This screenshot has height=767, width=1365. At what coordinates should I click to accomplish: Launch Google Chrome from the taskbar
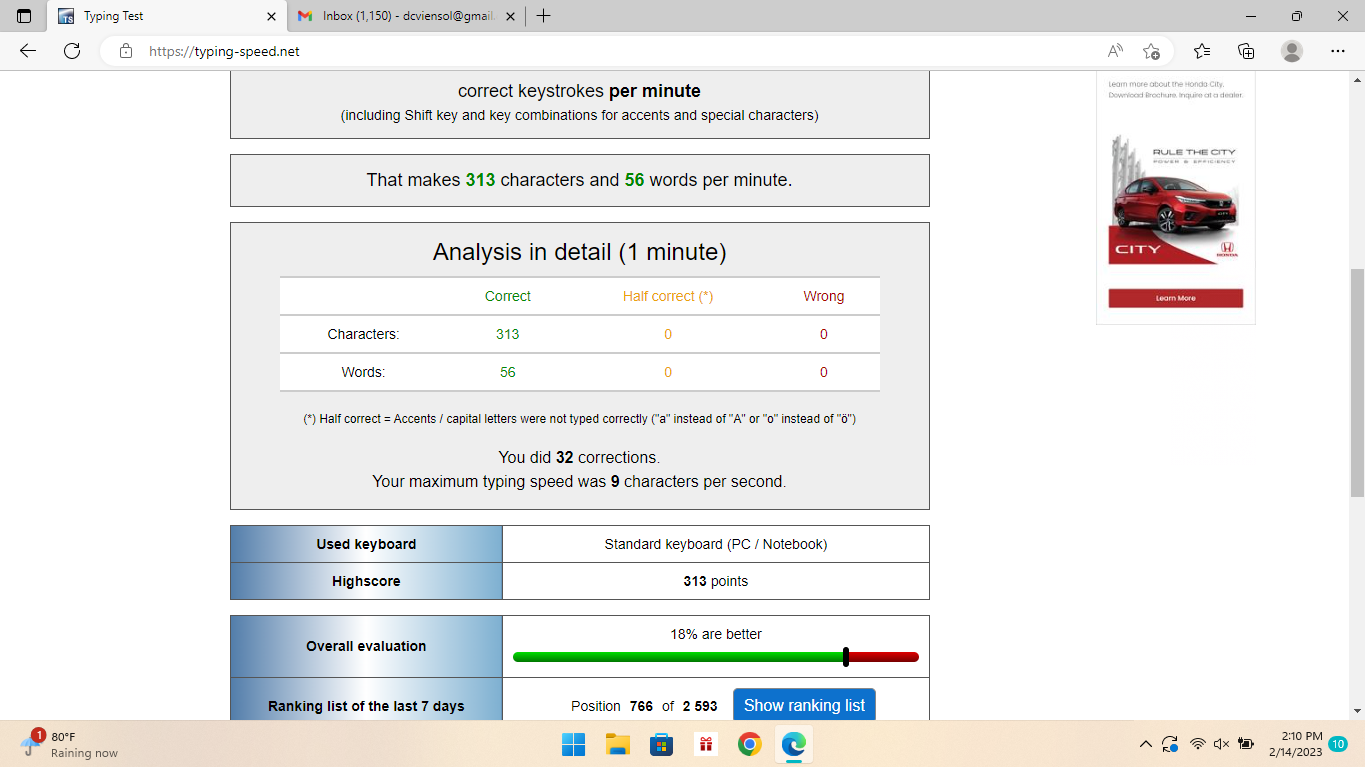[x=749, y=744]
